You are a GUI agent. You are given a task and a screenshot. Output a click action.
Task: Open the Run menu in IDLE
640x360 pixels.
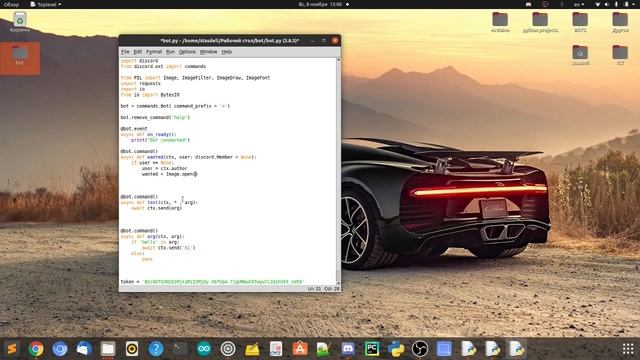[x=170, y=52]
